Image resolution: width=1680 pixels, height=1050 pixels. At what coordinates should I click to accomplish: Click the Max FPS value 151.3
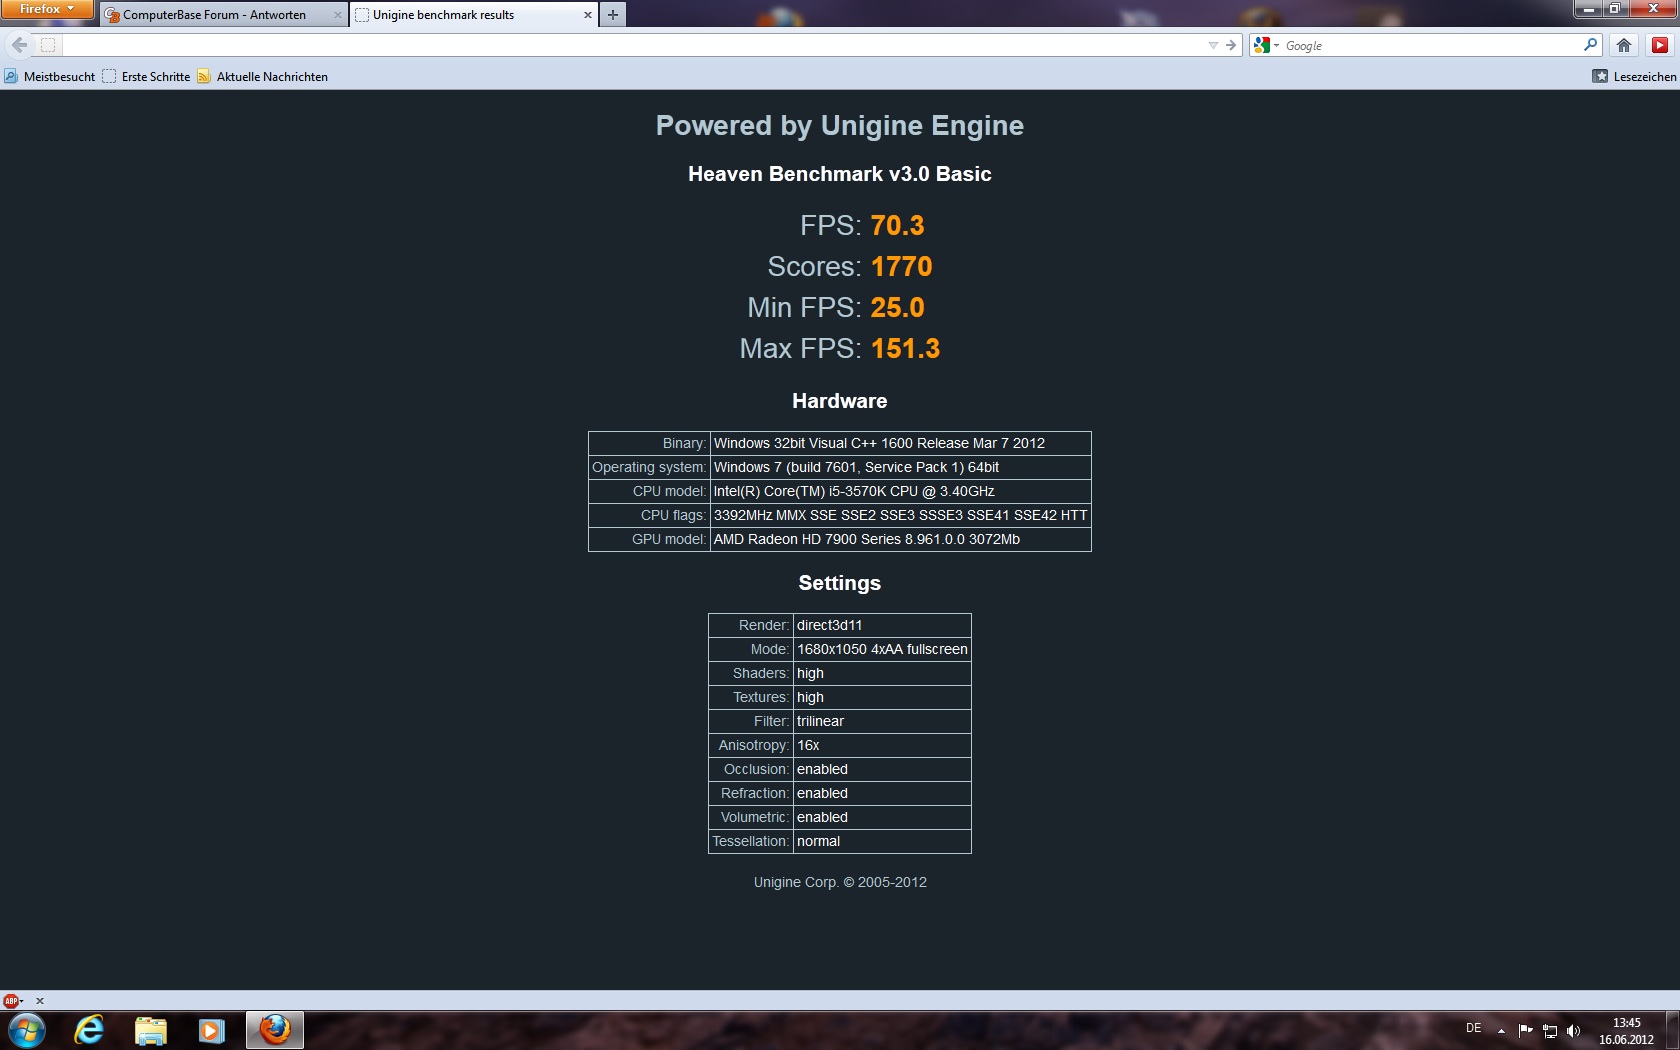click(905, 349)
